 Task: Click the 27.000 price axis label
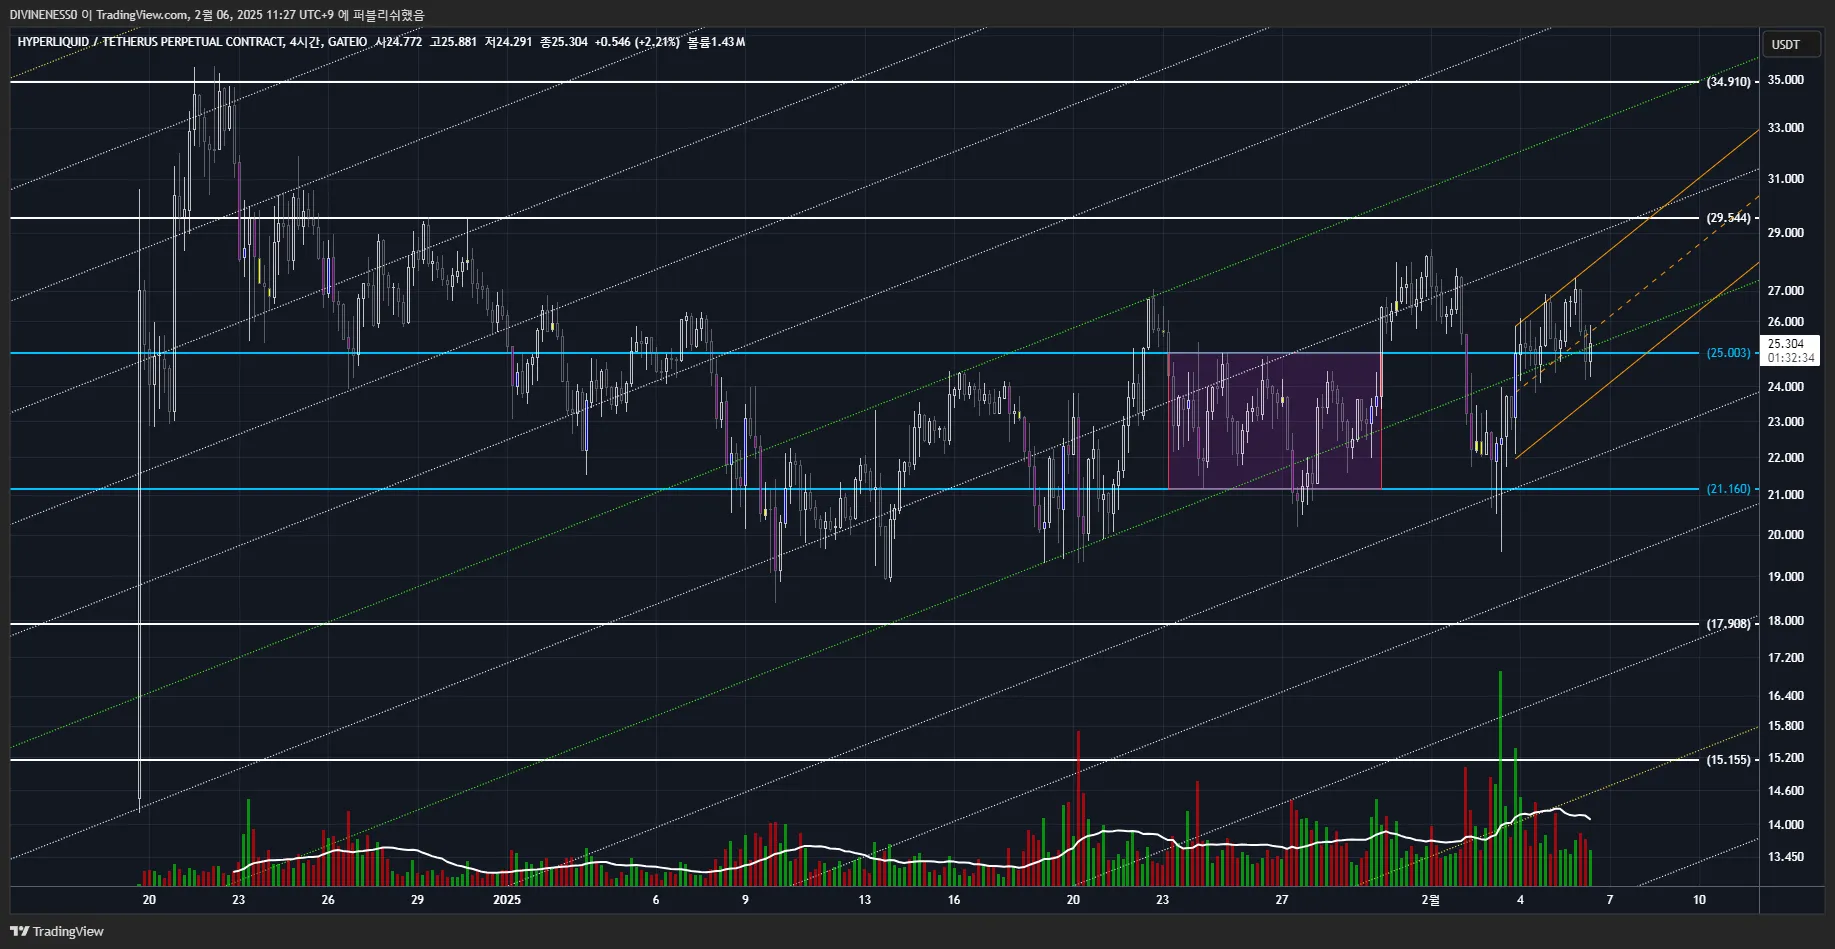point(1786,291)
